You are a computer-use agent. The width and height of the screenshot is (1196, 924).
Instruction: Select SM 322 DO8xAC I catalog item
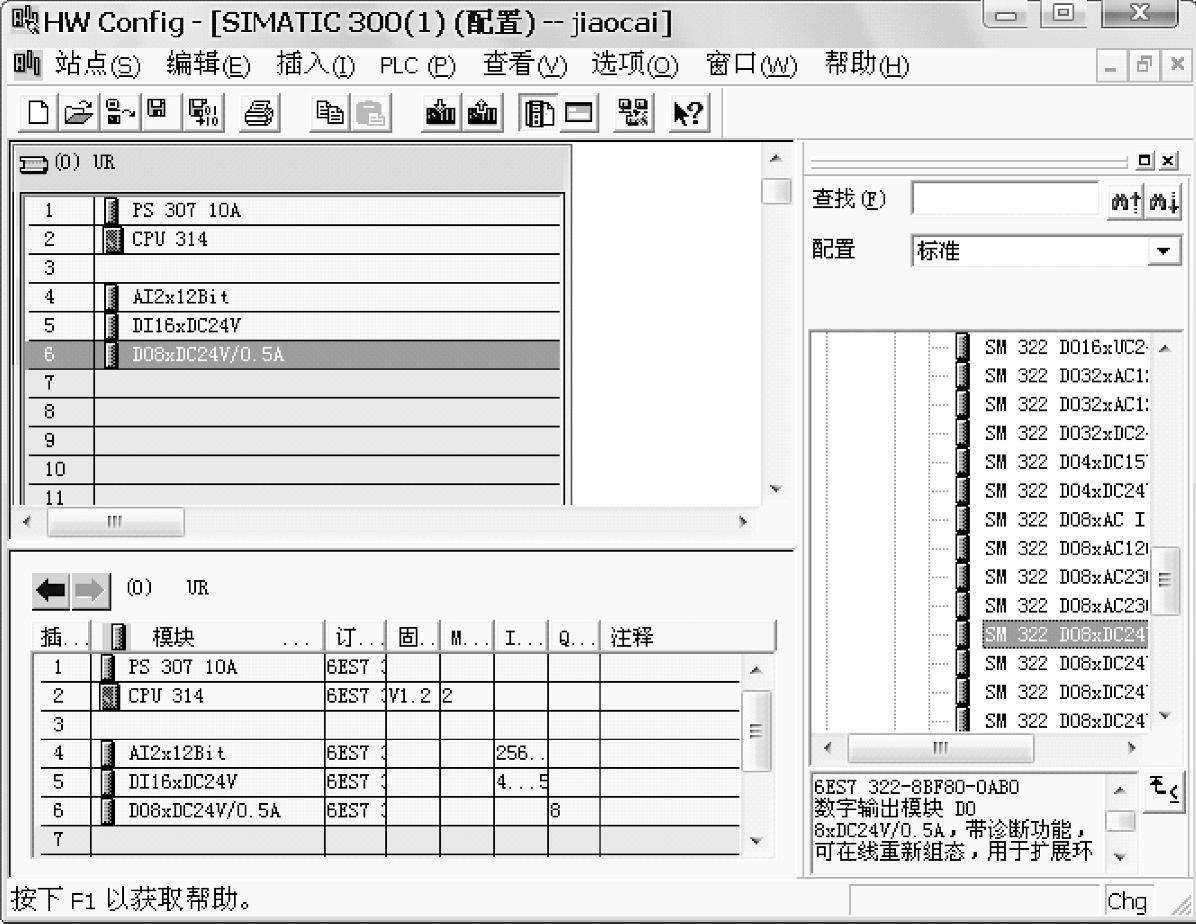[x=1065, y=520]
